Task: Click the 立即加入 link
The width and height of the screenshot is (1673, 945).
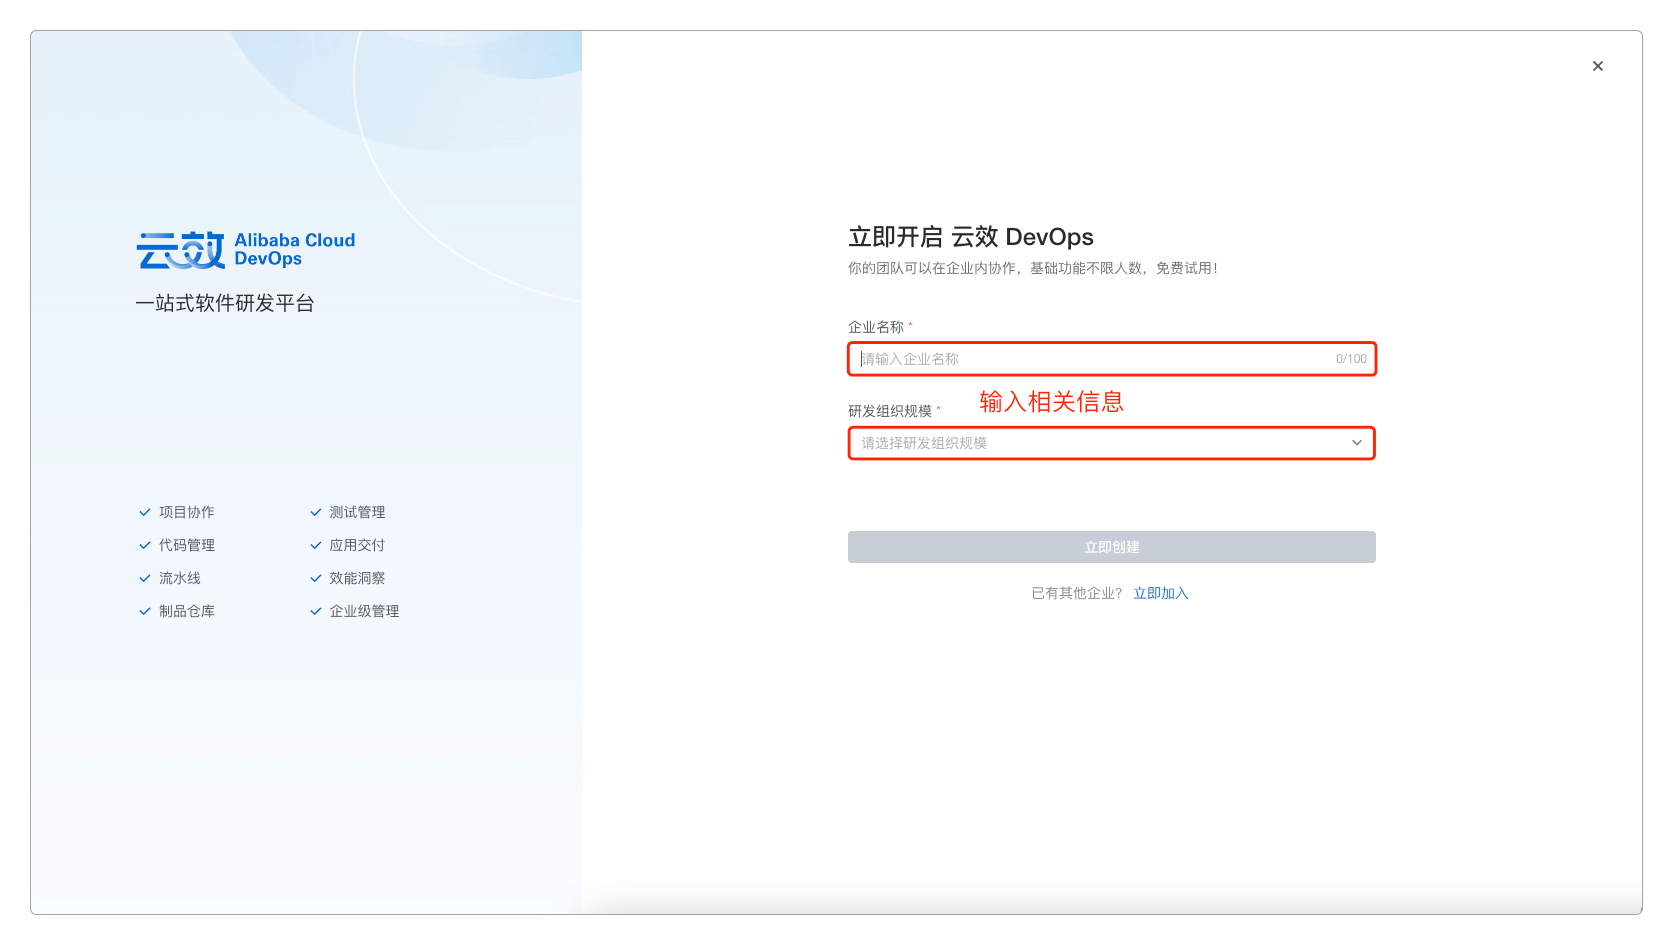Action: [x=1160, y=593]
